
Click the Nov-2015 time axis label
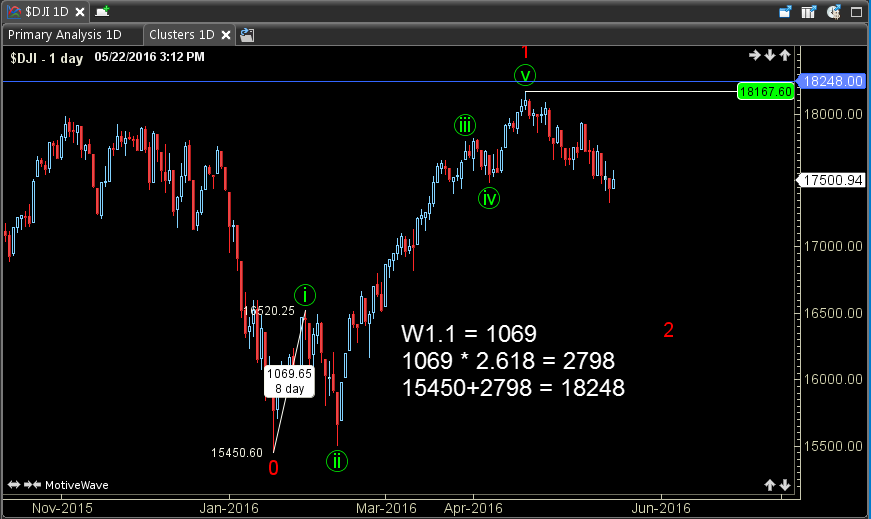(x=62, y=508)
